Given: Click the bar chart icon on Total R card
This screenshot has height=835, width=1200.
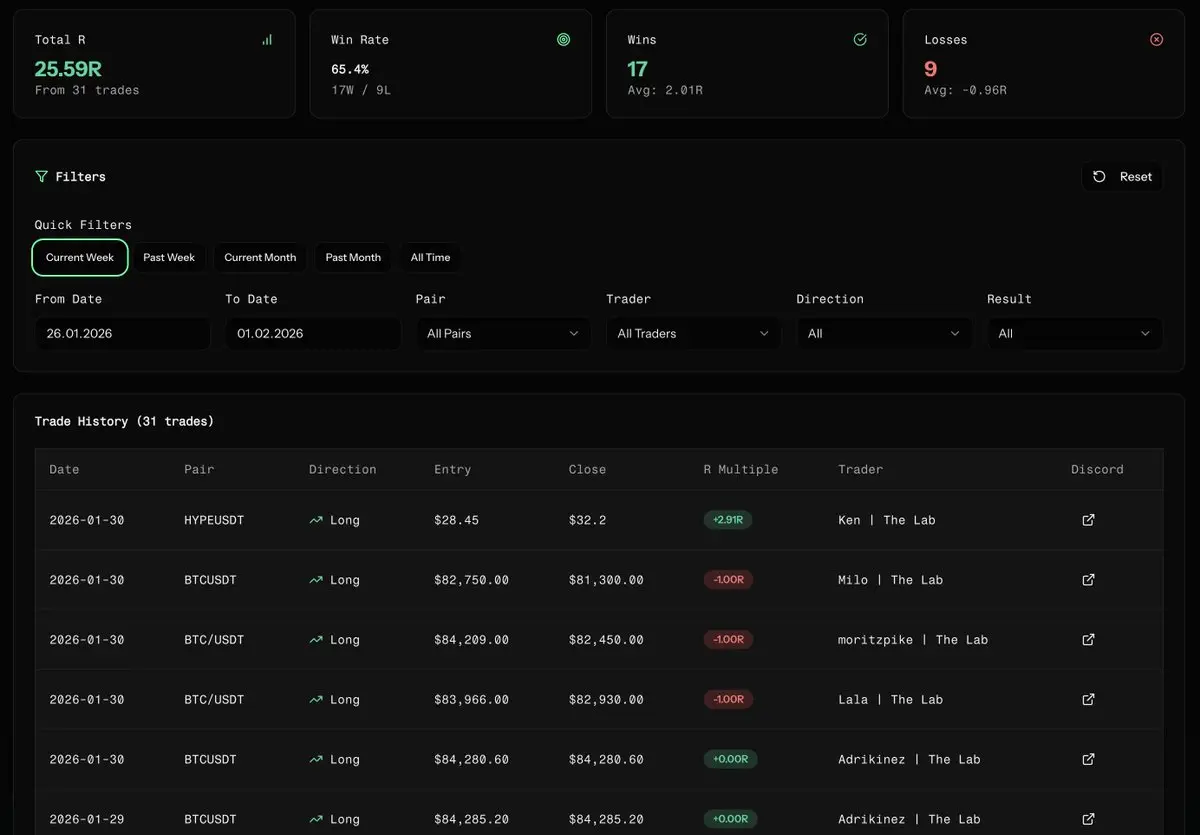Looking at the screenshot, I should [x=267, y=40].
